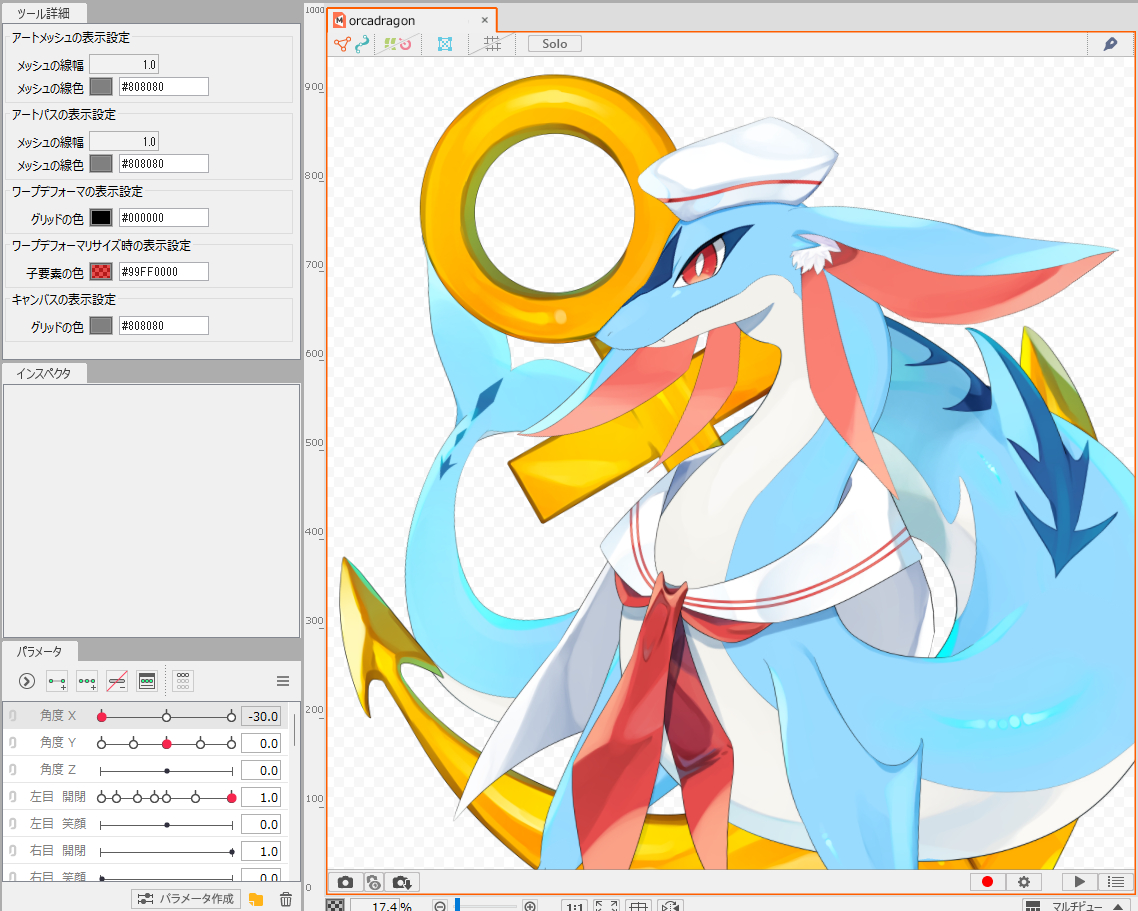Click the flip view horizontally icon

671,906
